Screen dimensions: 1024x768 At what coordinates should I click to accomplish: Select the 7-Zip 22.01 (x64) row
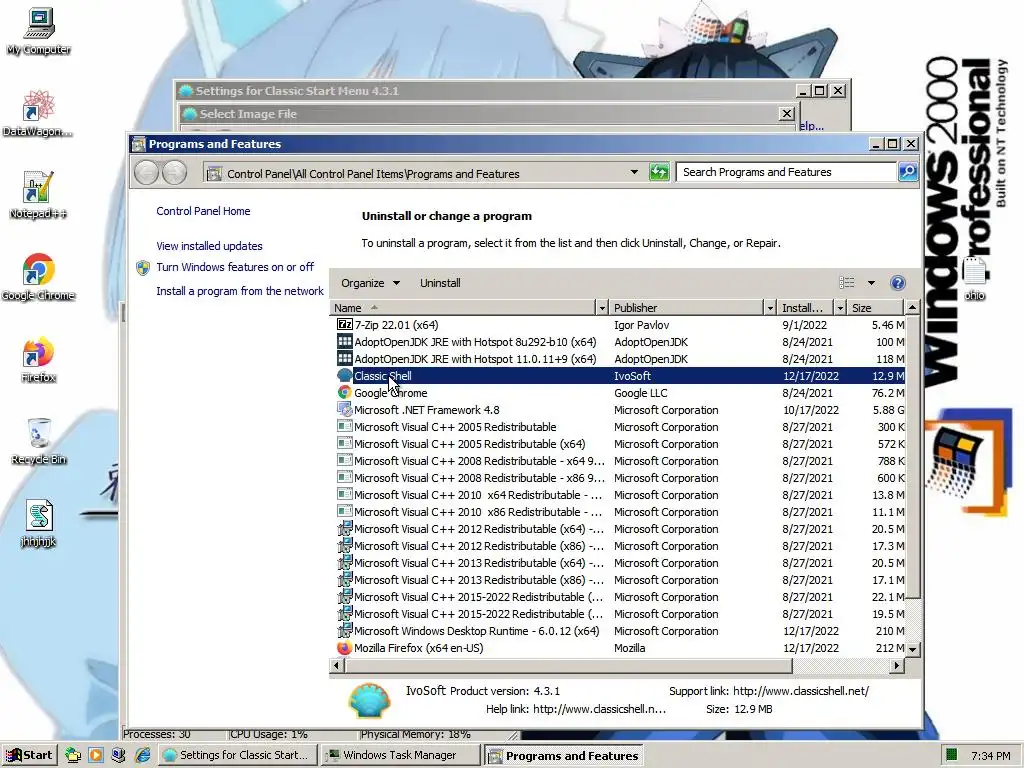click(620, 325)
